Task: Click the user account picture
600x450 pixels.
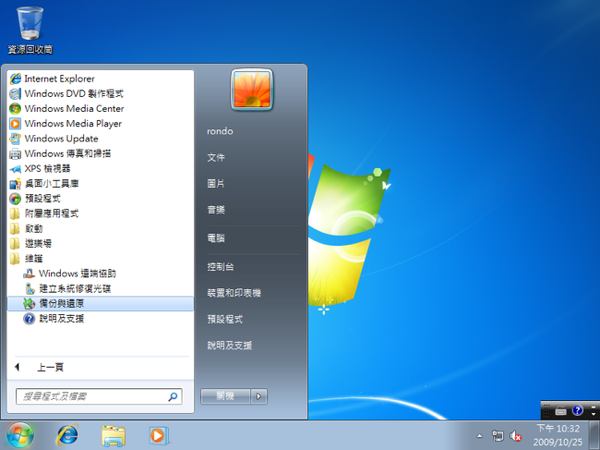Action: coord(252,90)
